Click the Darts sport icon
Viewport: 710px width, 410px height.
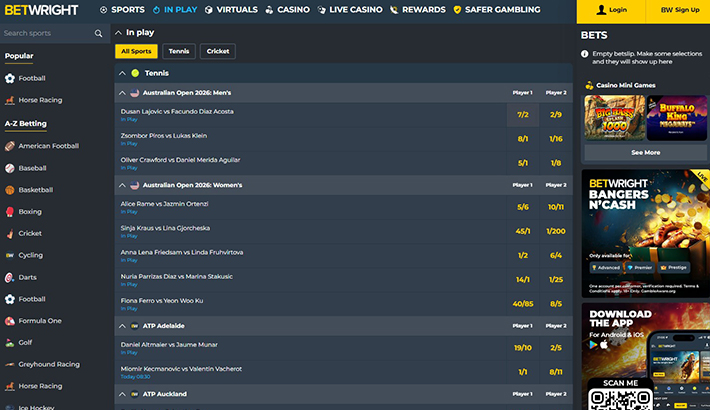point(10,277)
